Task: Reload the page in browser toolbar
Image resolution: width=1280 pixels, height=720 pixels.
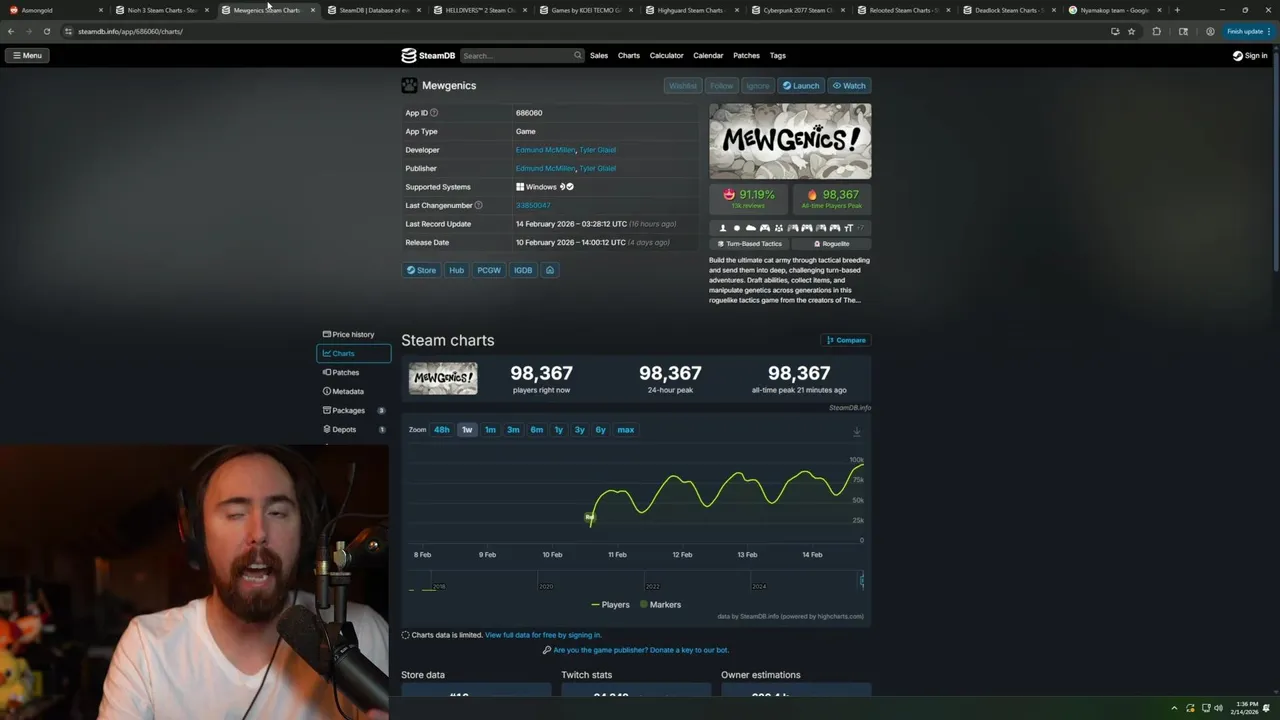Action: click(x=46, y=31)
